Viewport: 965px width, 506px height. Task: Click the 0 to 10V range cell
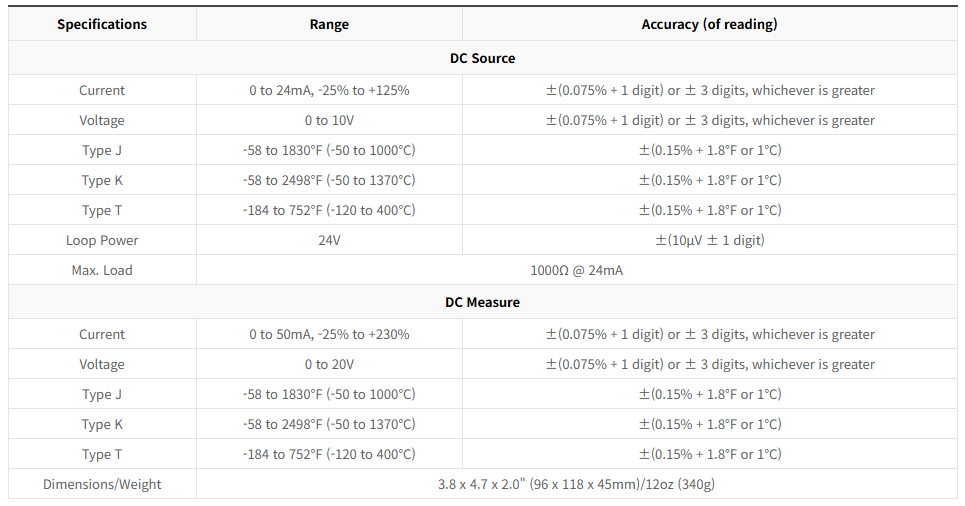coord(329,120)
